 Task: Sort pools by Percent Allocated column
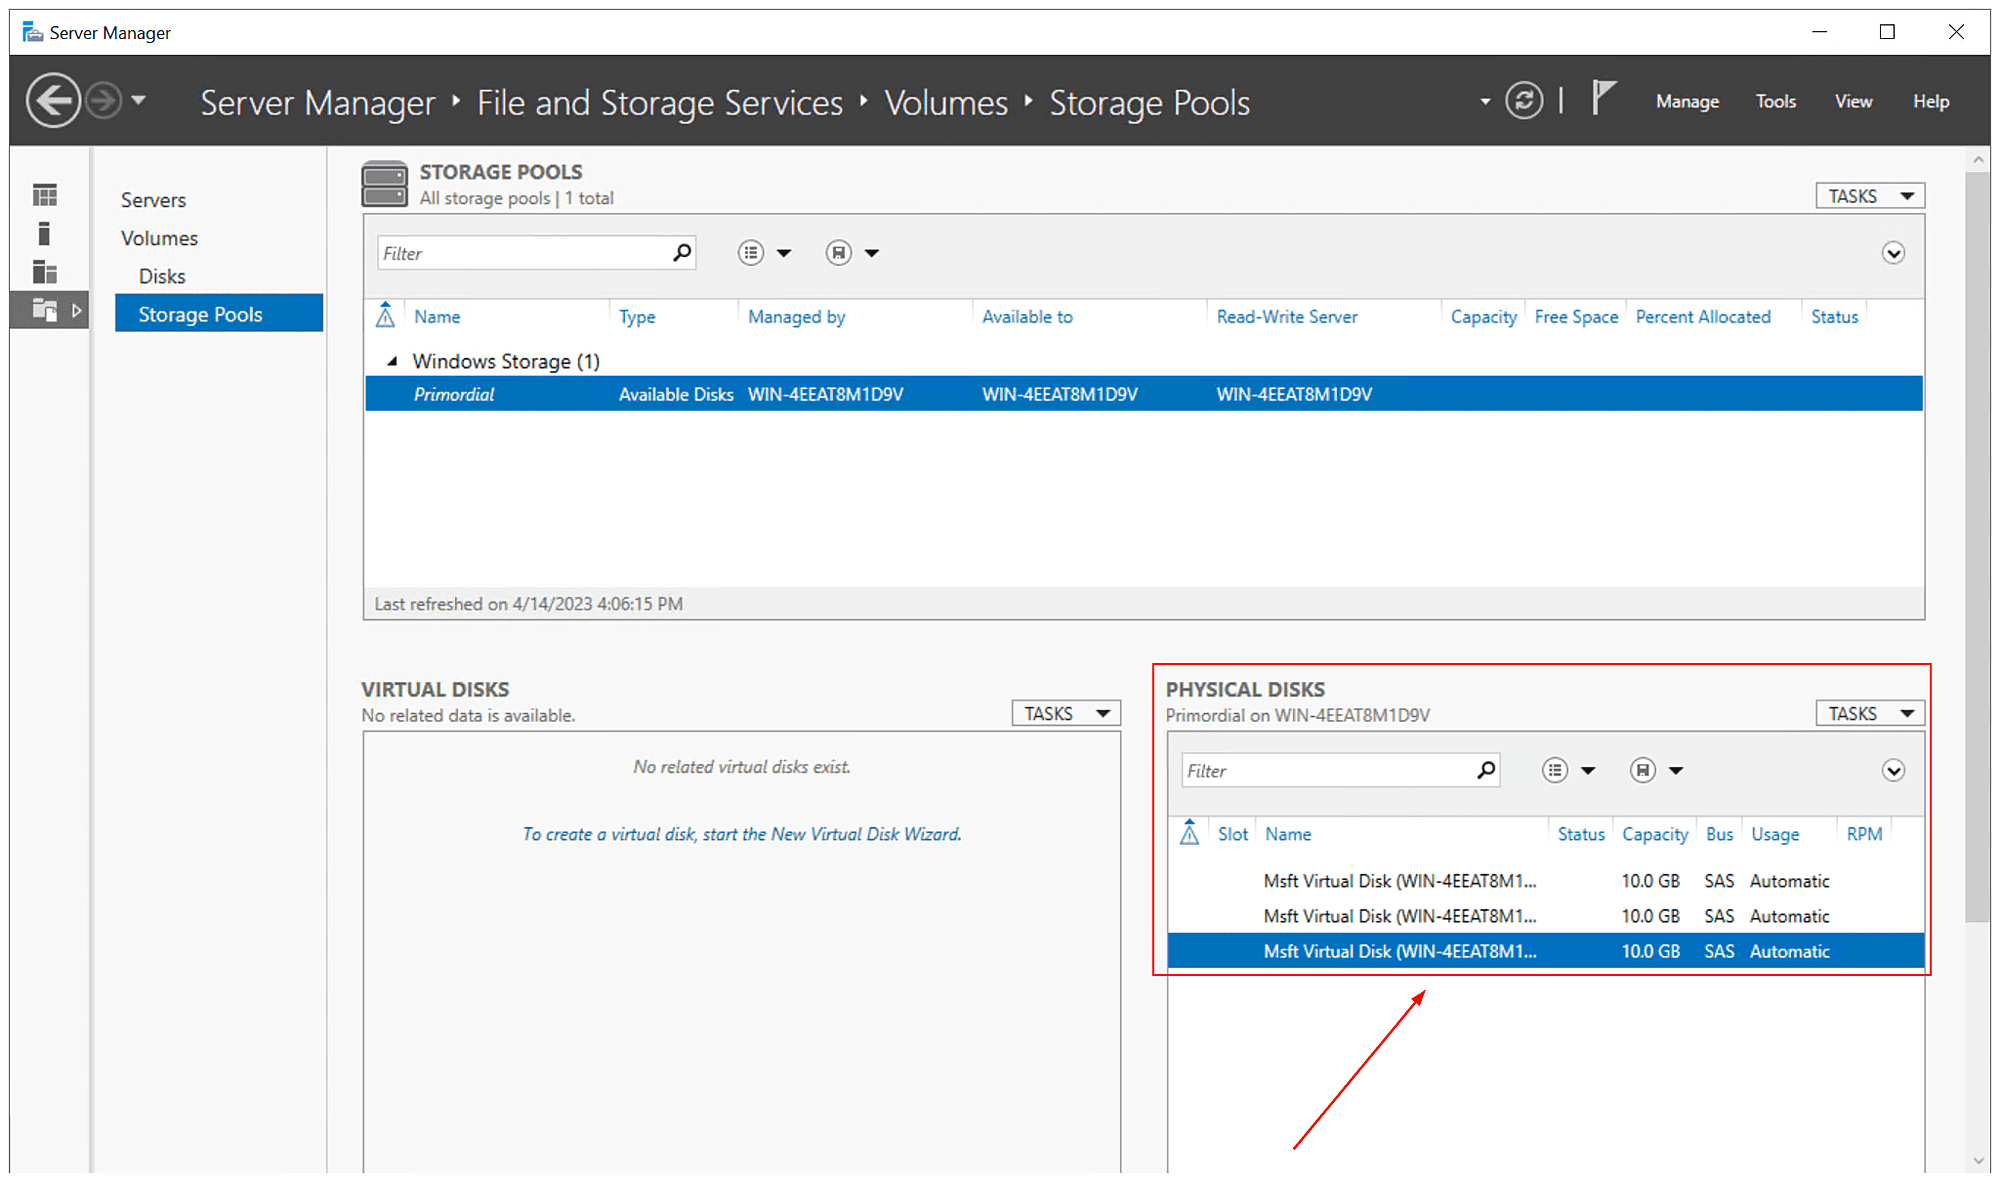coord(1703,317)
